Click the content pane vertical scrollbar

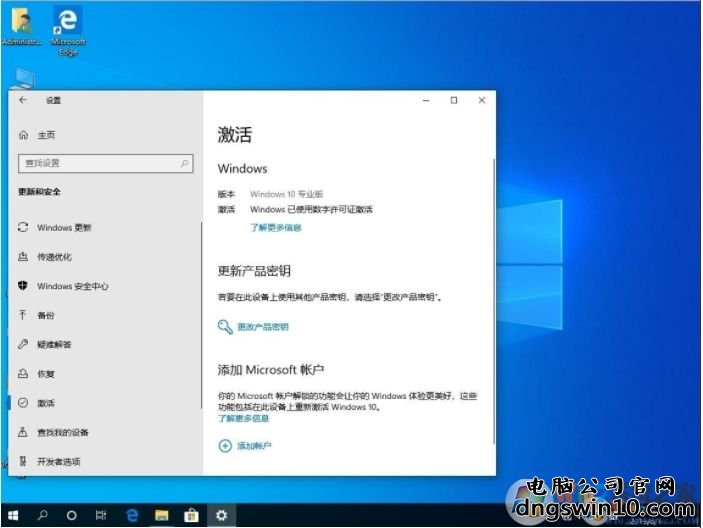494,301
